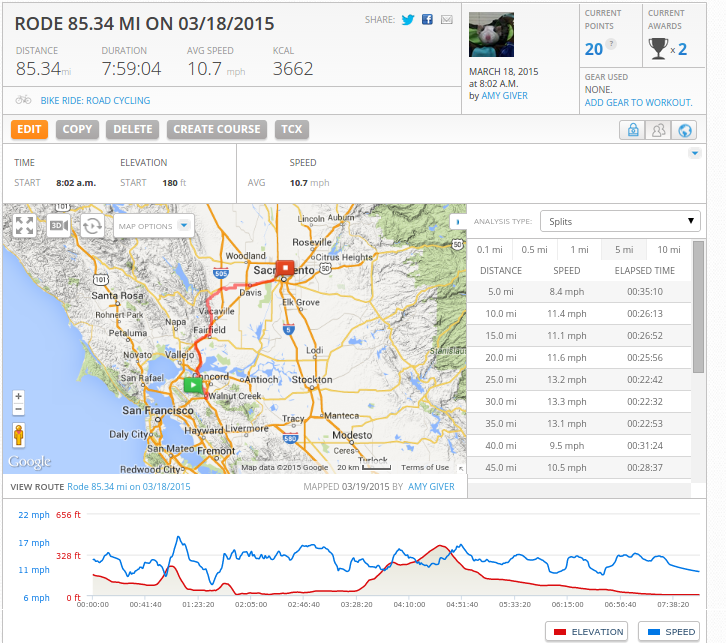Open Analysis Type Splits dropdown
Image resolution: width=726 pixels, height=643 pixels.
click(x=620, y=221)
